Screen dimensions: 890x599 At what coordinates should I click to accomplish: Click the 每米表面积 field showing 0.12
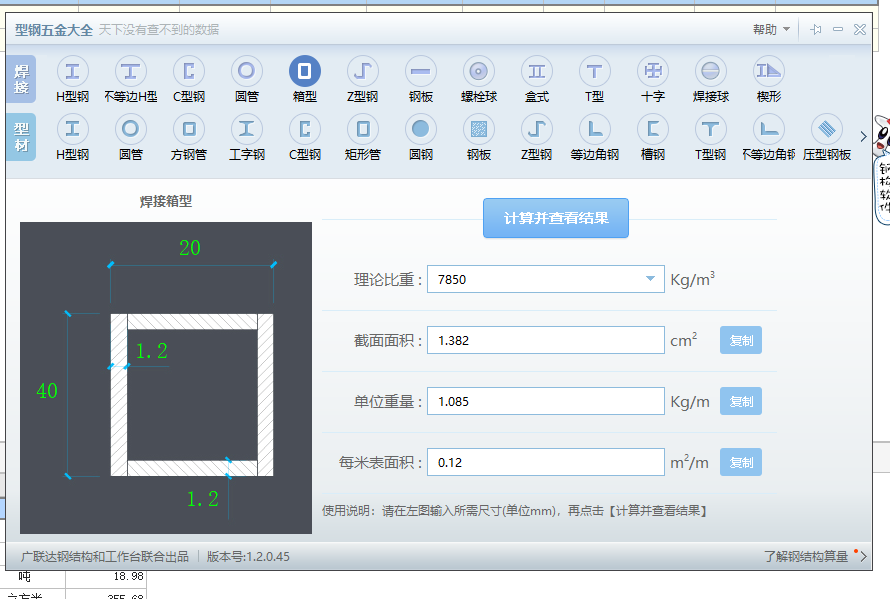tap(545, 462)
